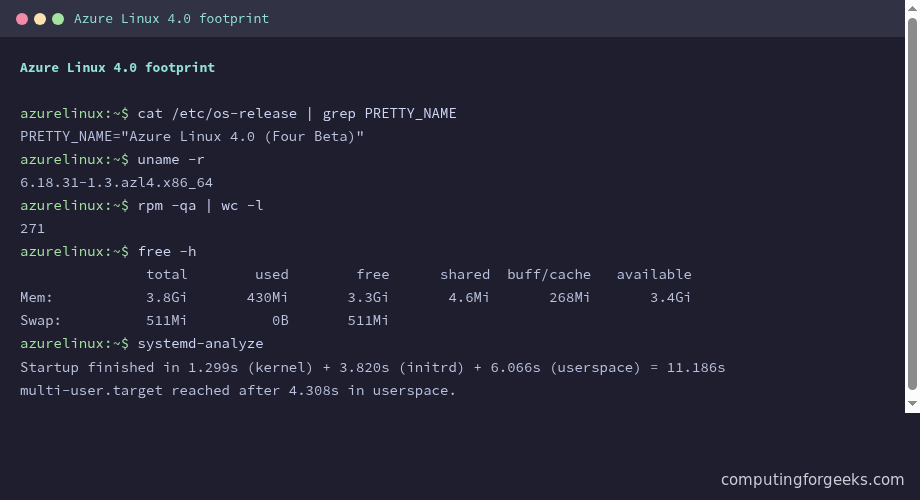Click the Mem free value '3.3Gi'
The image size is (920, 500).
click(x=368, y=298)
